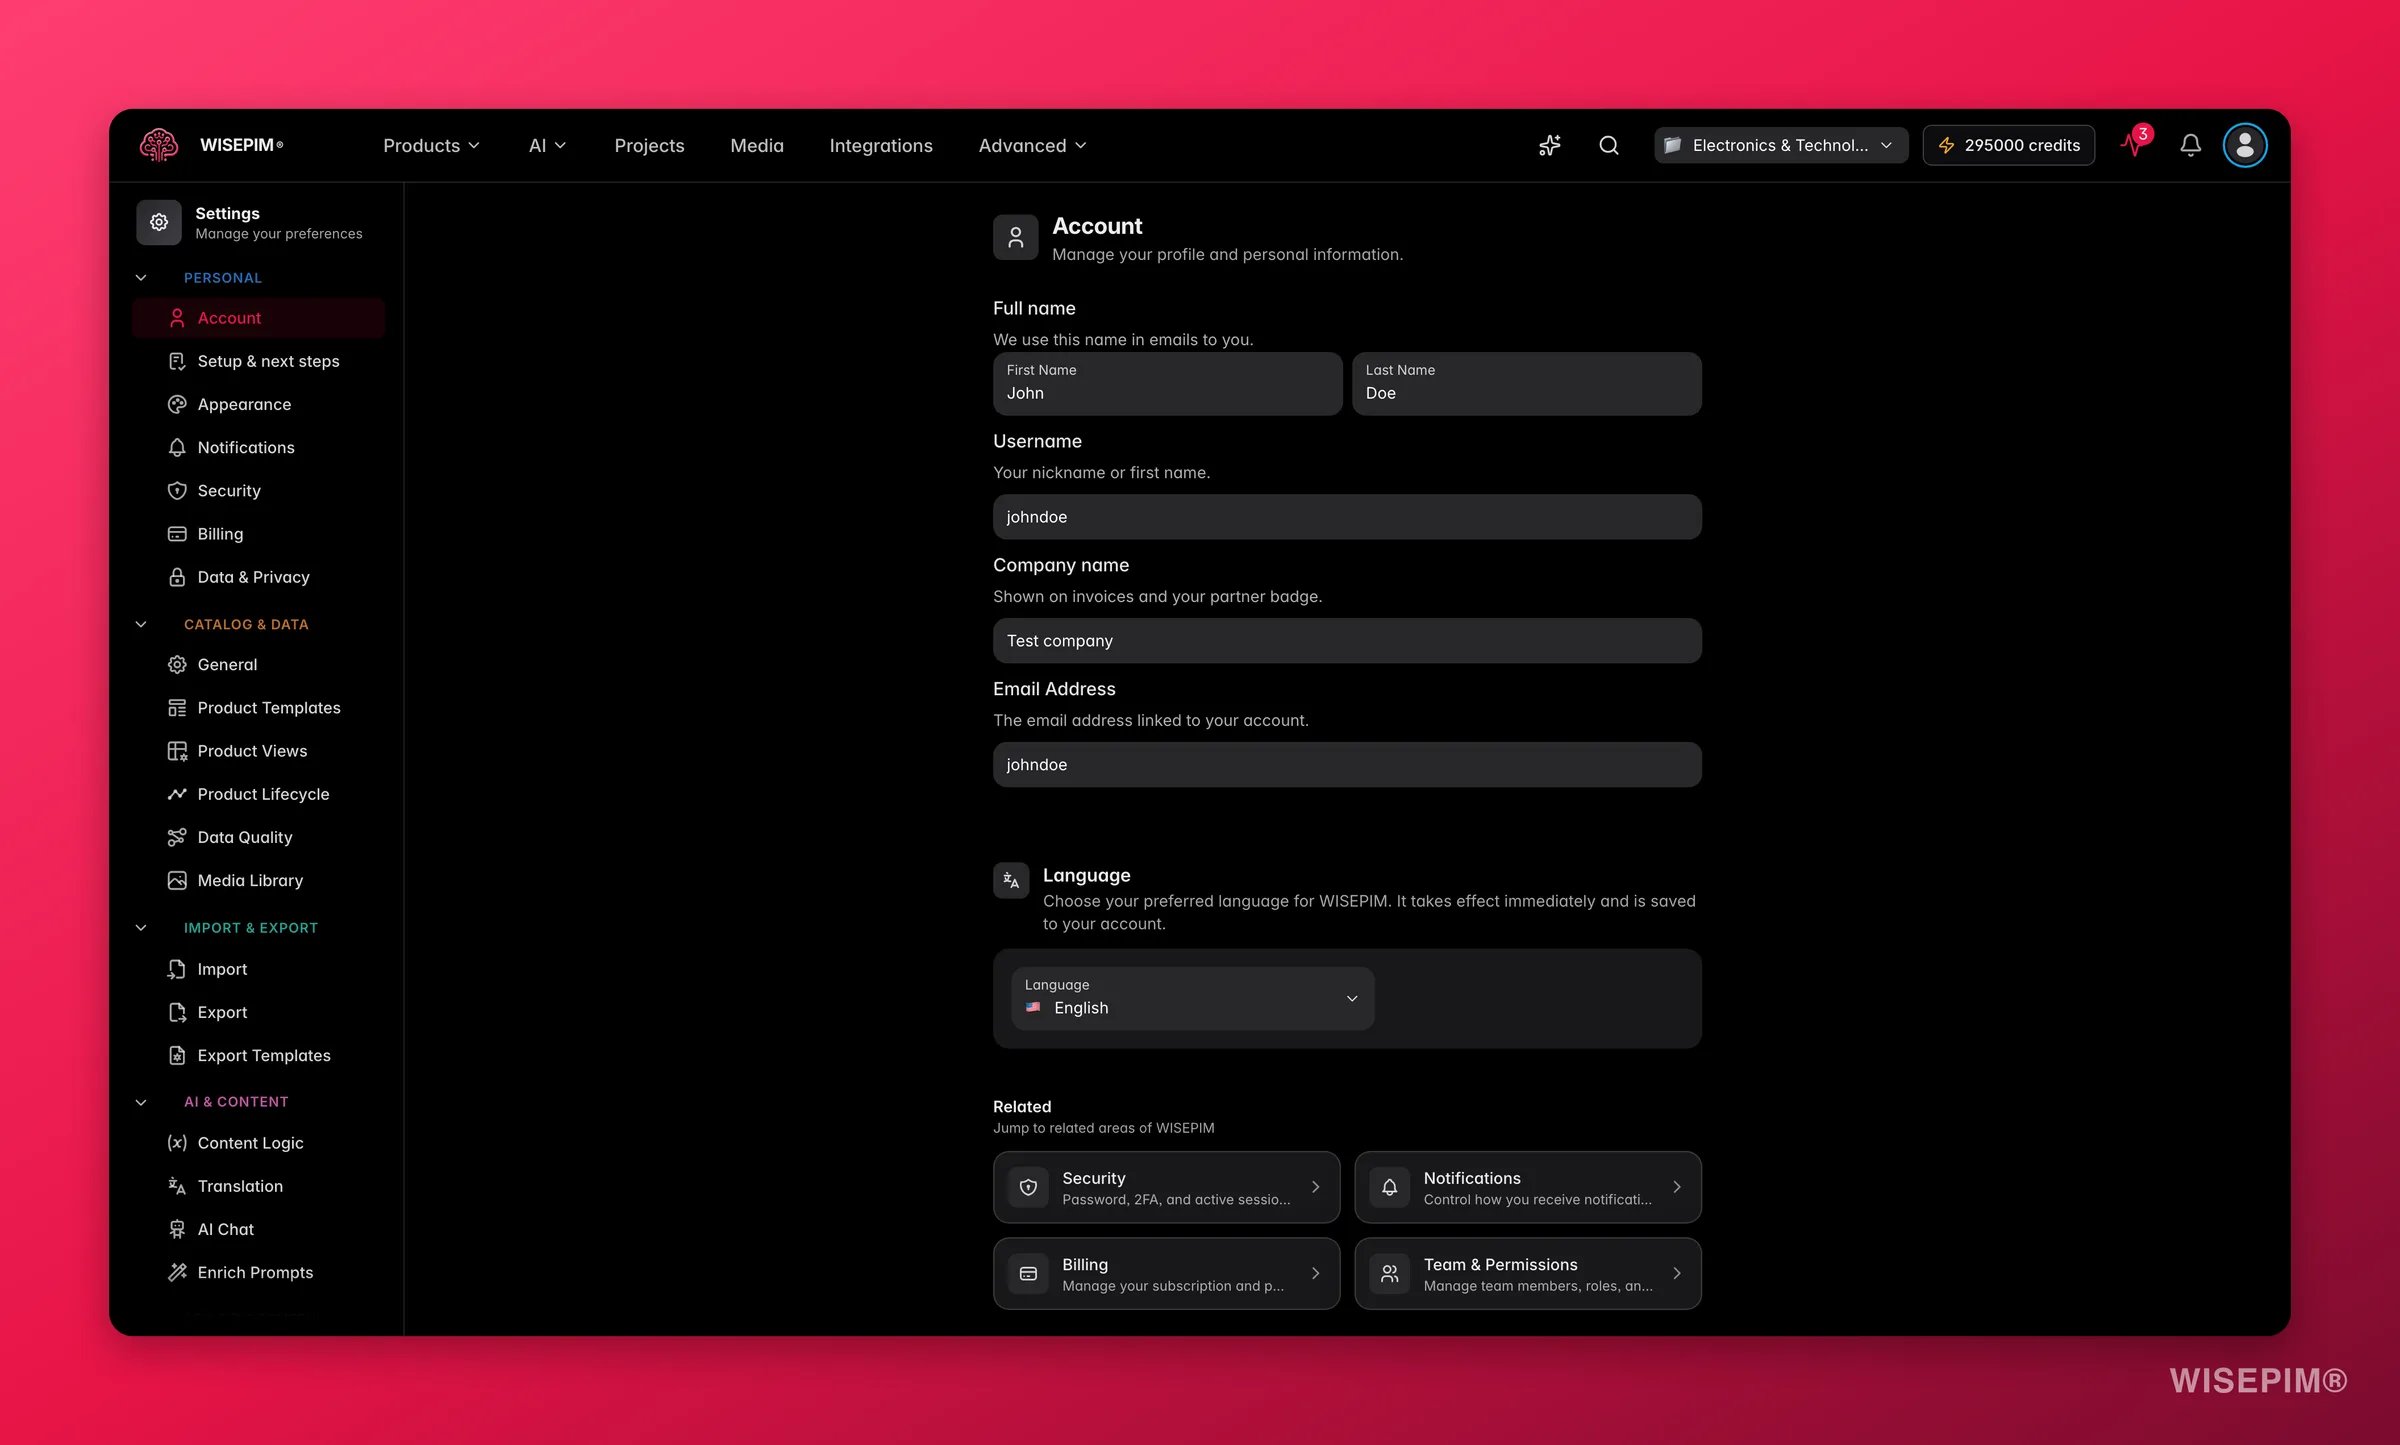Collapse the CATALOG & DATA section

coord(141,624)
